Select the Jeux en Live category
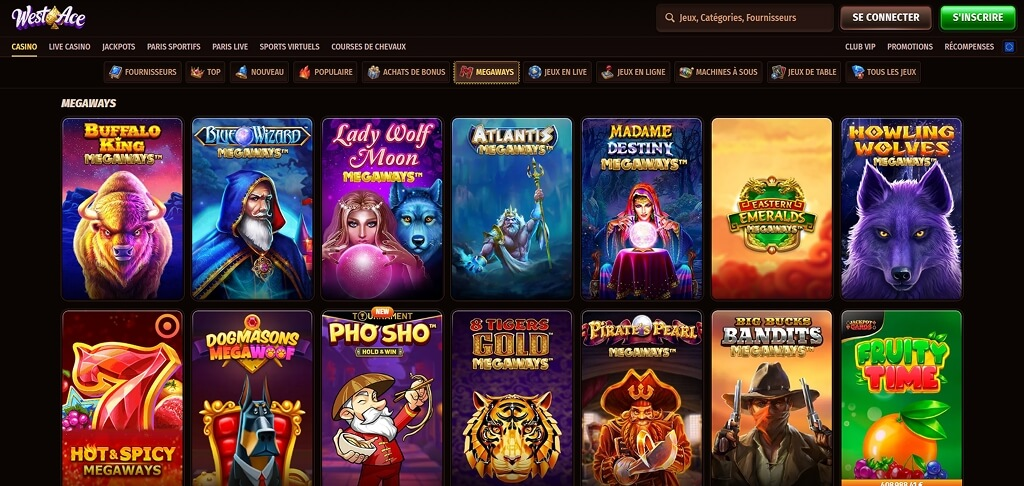 coord(557,73)
